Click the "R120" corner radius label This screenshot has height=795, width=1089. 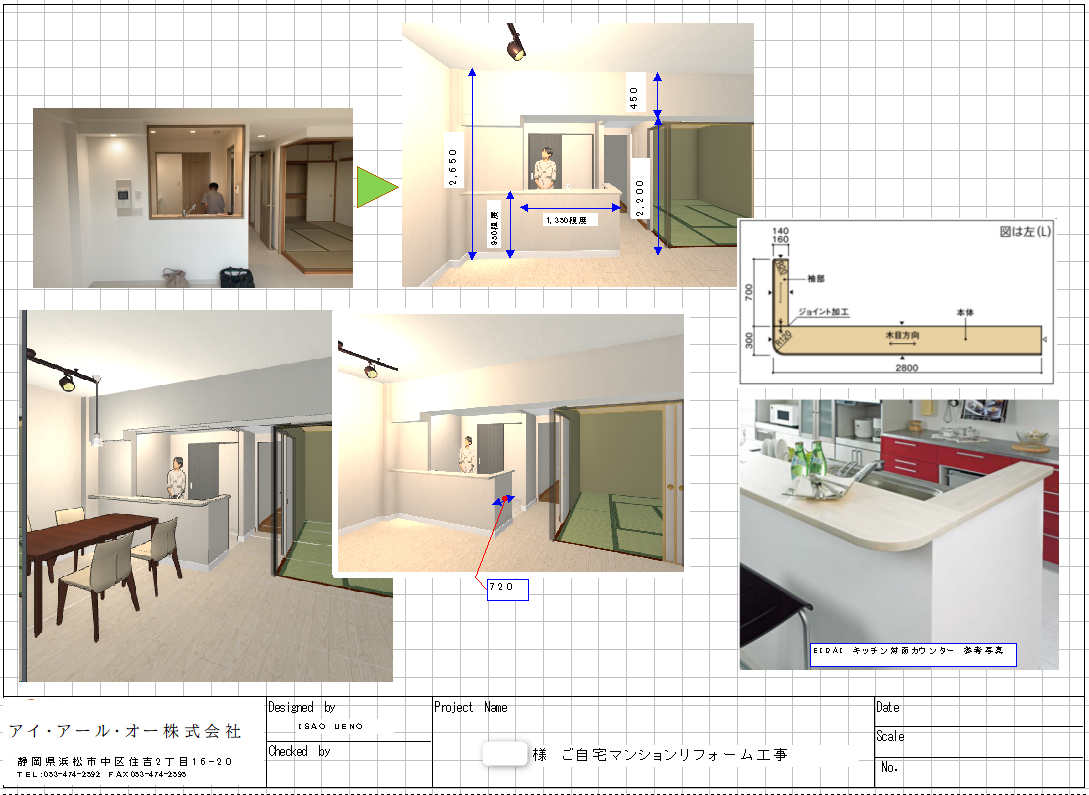[x=783, y=339]
